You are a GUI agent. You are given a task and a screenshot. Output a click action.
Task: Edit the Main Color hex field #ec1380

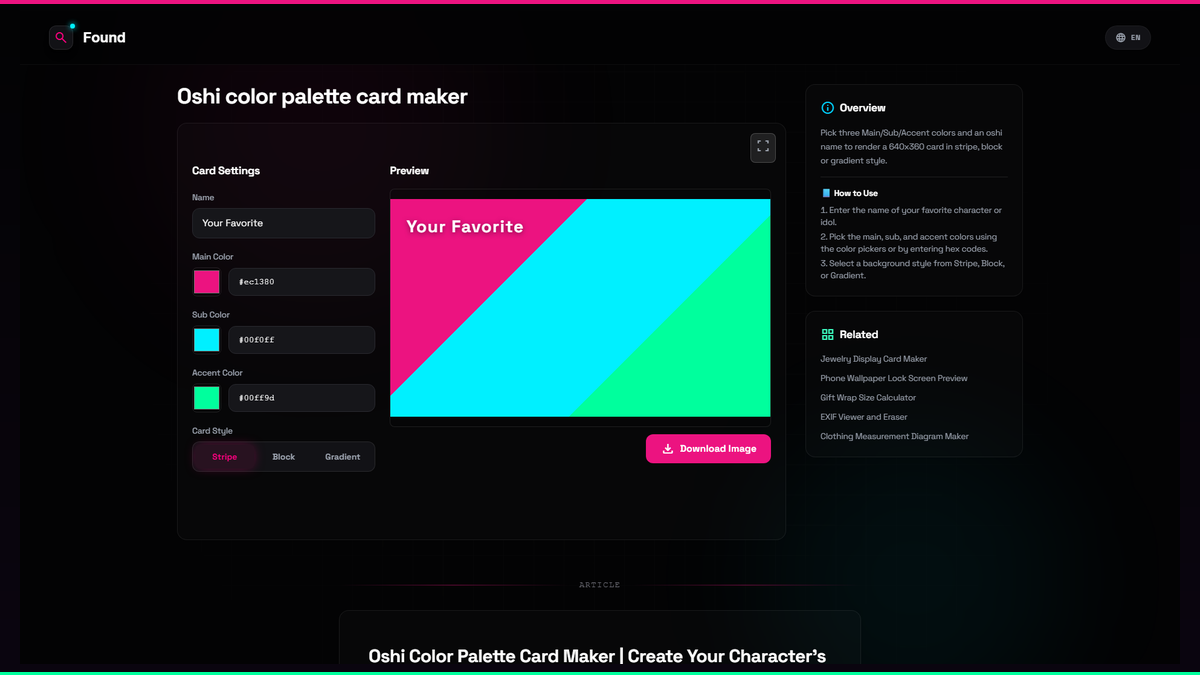(301, 282)
